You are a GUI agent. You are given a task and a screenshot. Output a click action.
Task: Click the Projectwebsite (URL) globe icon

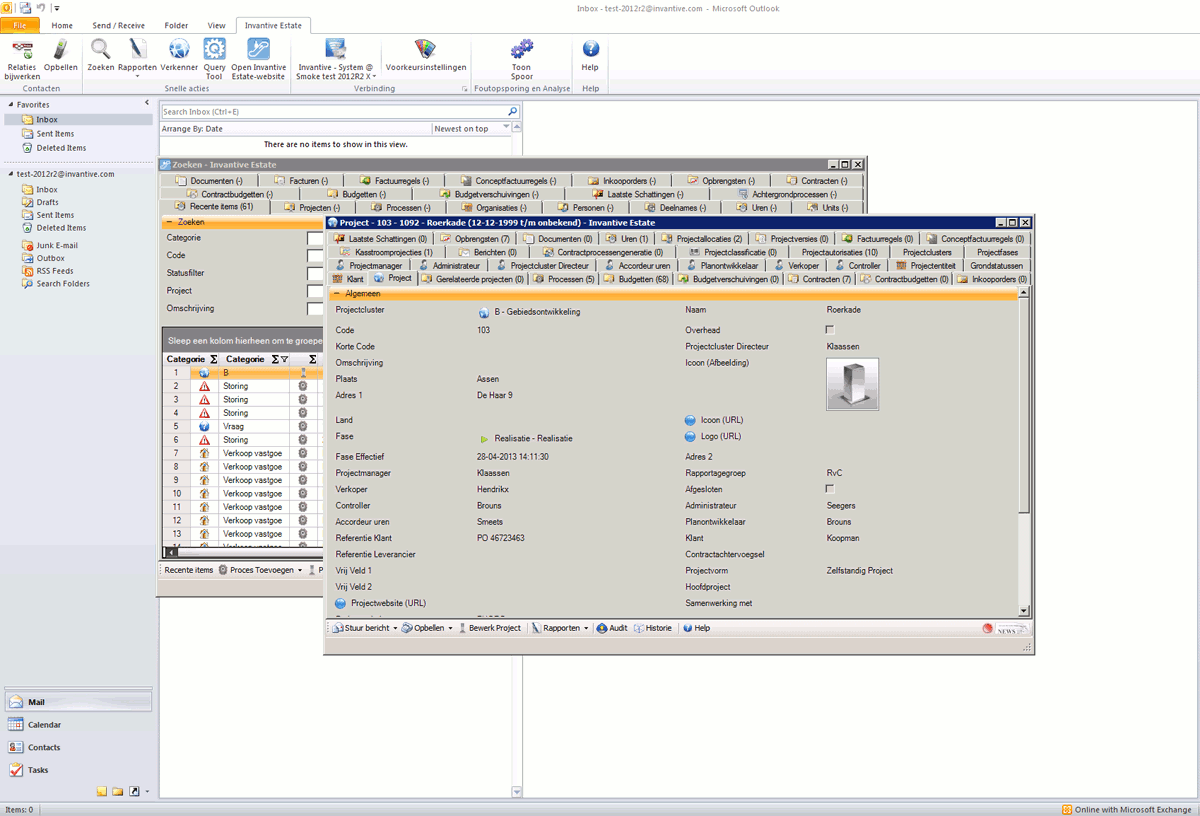click(341, 604)
